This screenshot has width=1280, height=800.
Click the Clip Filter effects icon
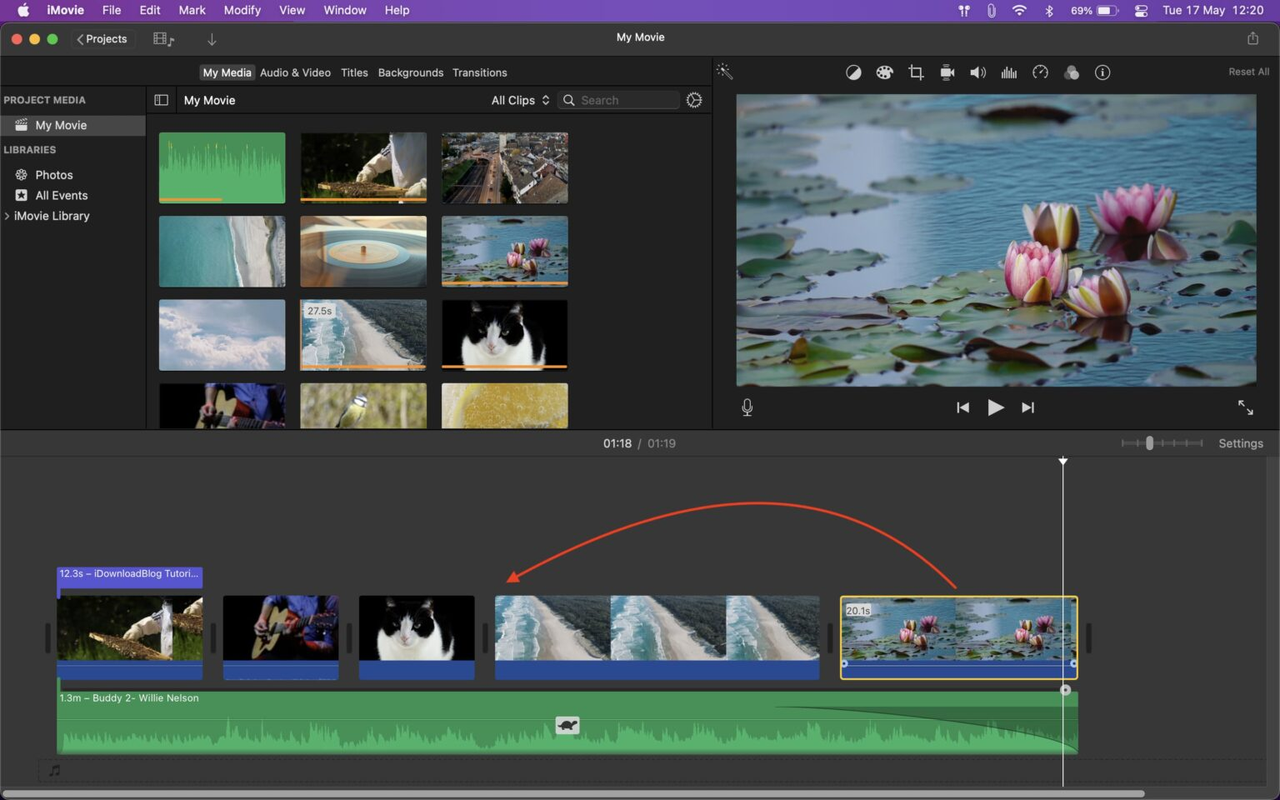click(1071, 72)
